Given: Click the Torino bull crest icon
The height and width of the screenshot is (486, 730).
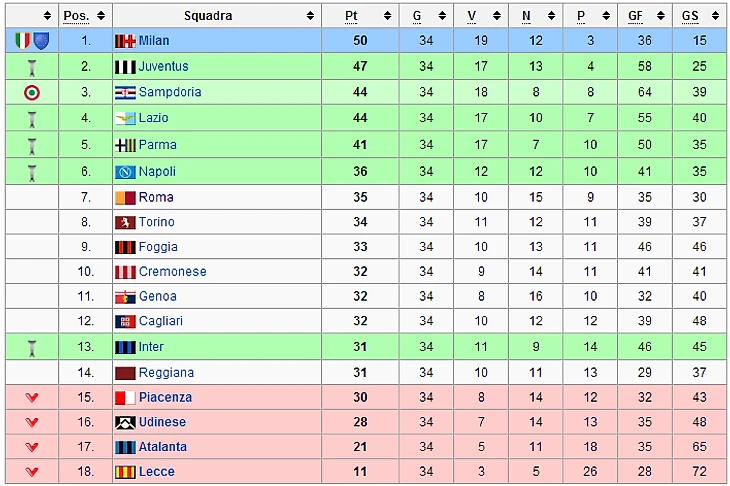Looking at the screenshot, I should 125,222.
